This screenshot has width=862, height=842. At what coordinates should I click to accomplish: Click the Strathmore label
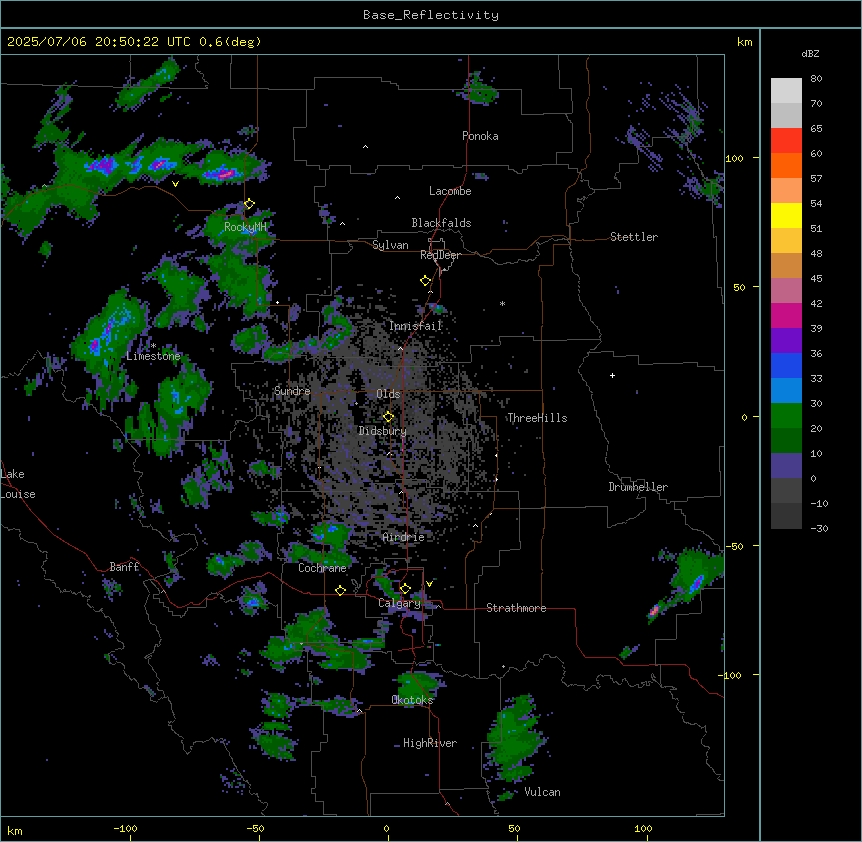(x=516, y=608)
